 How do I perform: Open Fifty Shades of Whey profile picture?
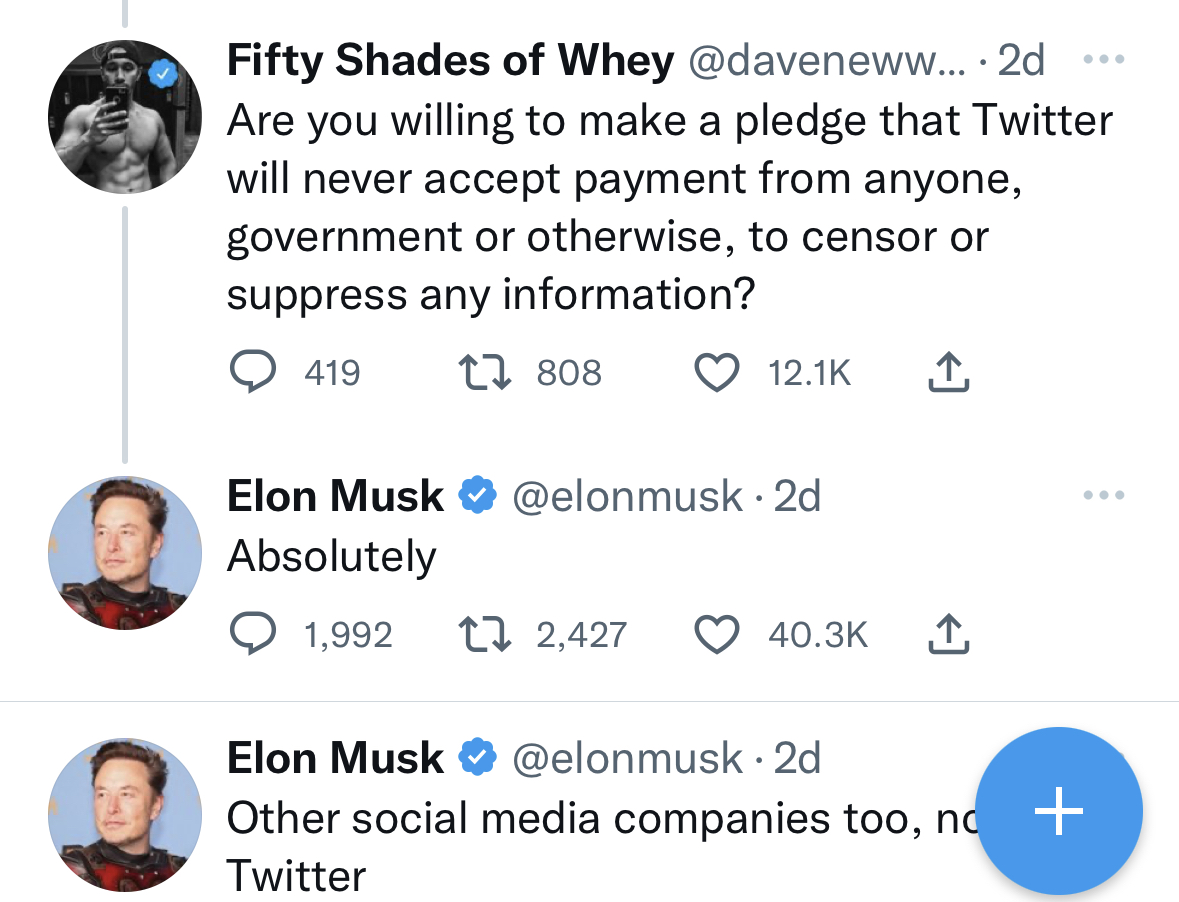pyautogui.click(x=125, y=116)
